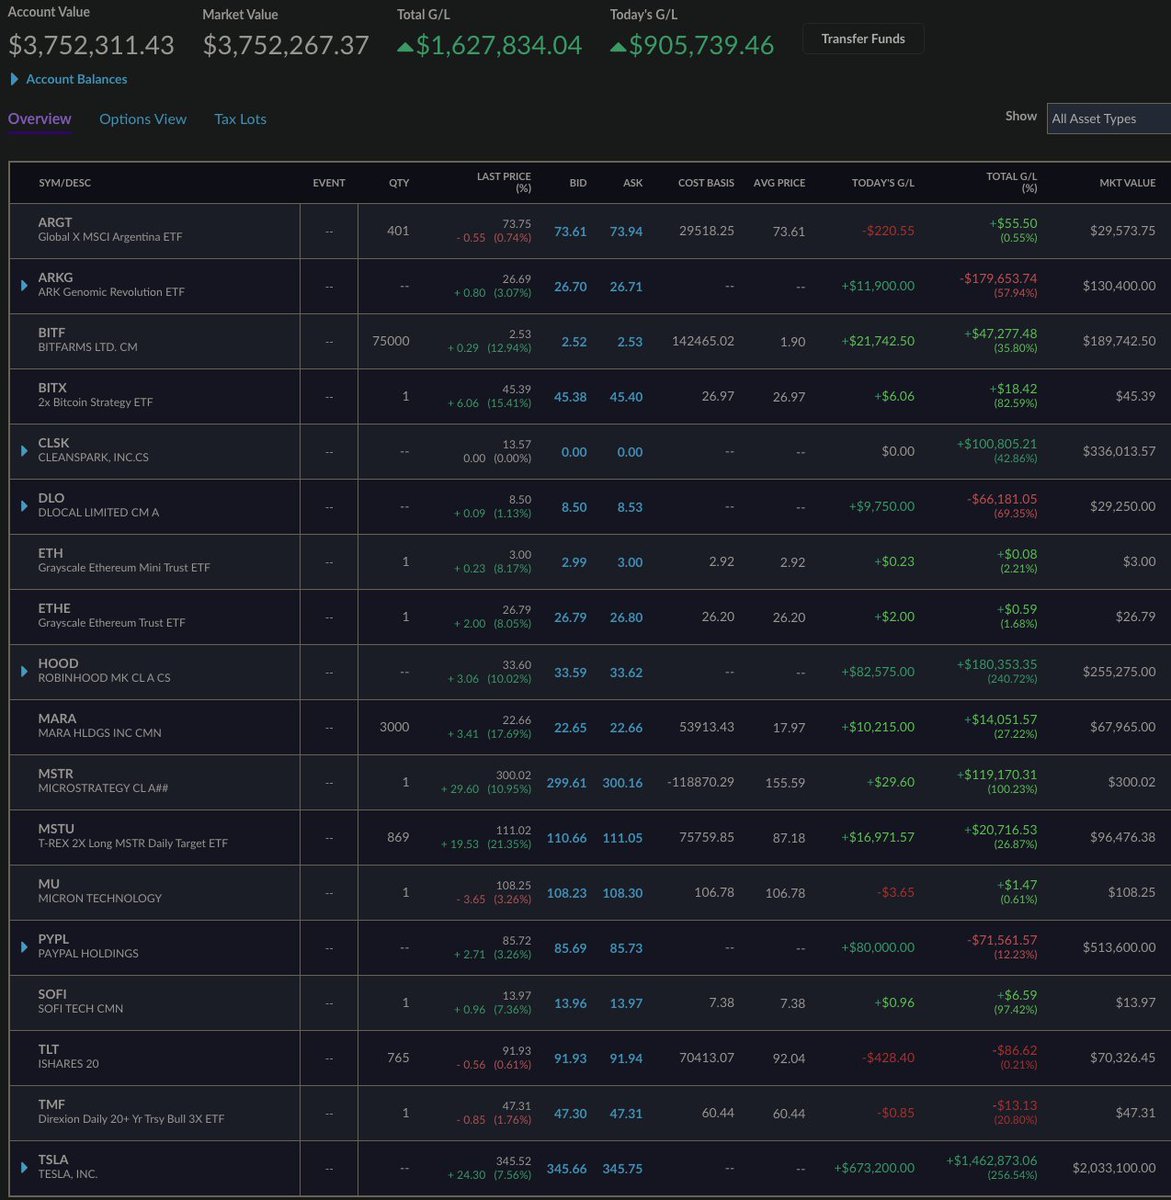Screen dimensions: 1171x1200
Task: Click the MU bid price 108.23
Action: click(567, 893)
